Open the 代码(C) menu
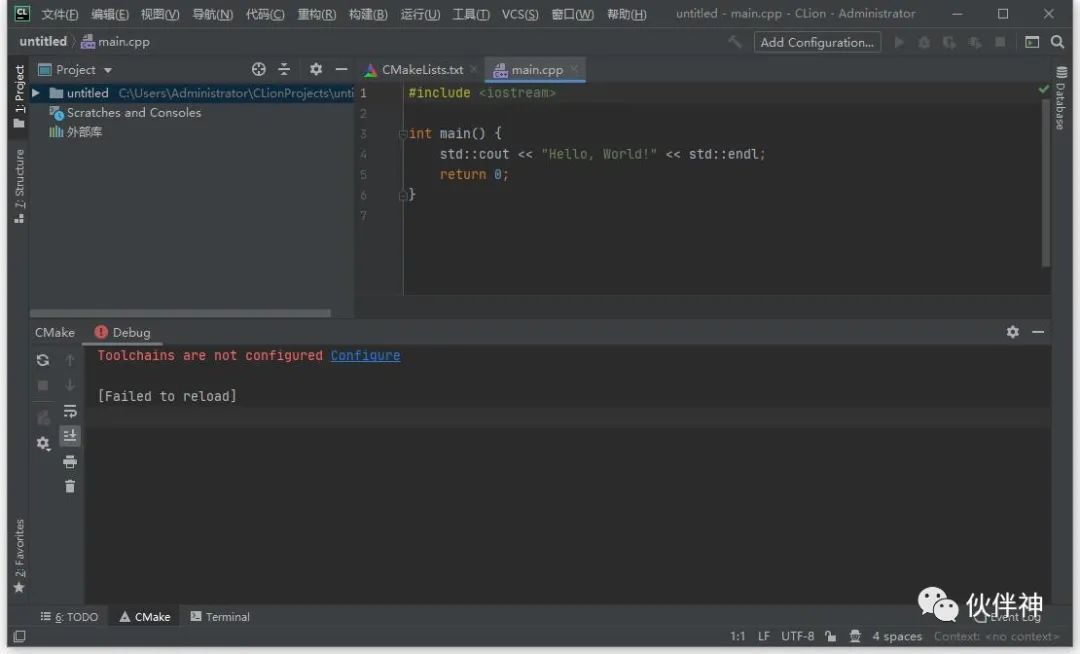This screenshot has height=654, width=1080. [265, 14]
